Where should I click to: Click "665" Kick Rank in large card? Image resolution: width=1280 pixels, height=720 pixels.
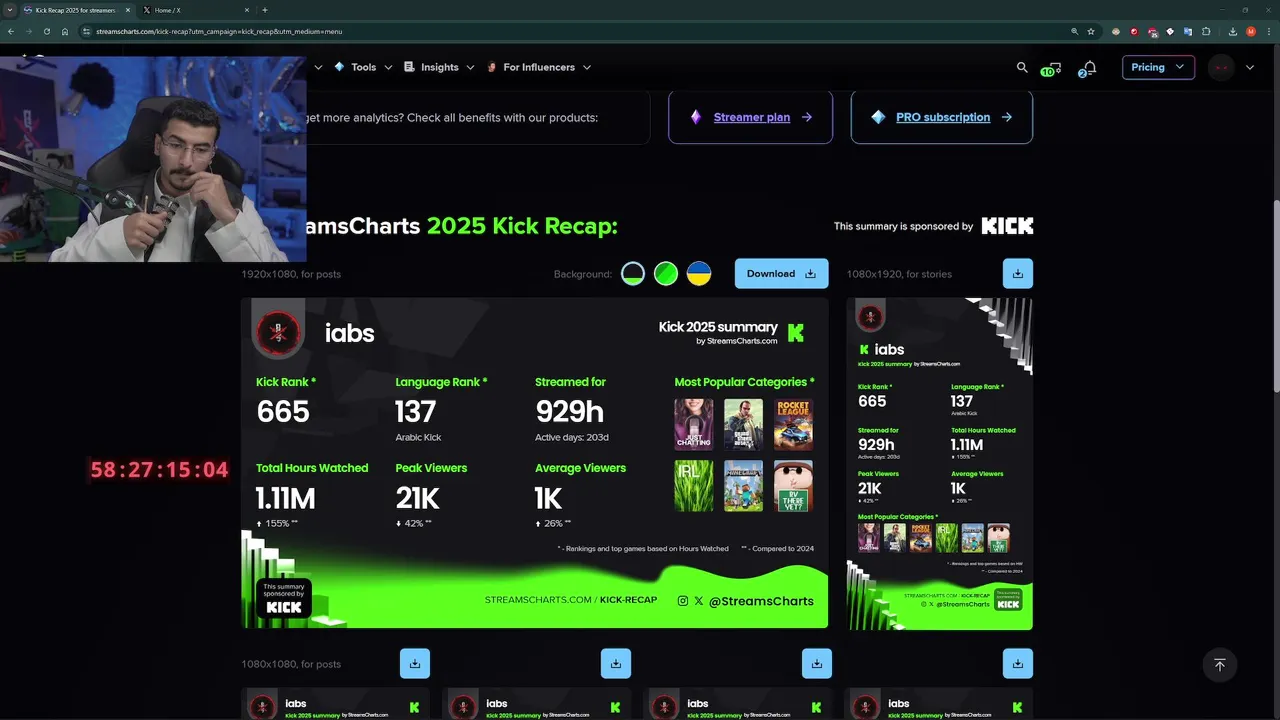pos(283,412)
